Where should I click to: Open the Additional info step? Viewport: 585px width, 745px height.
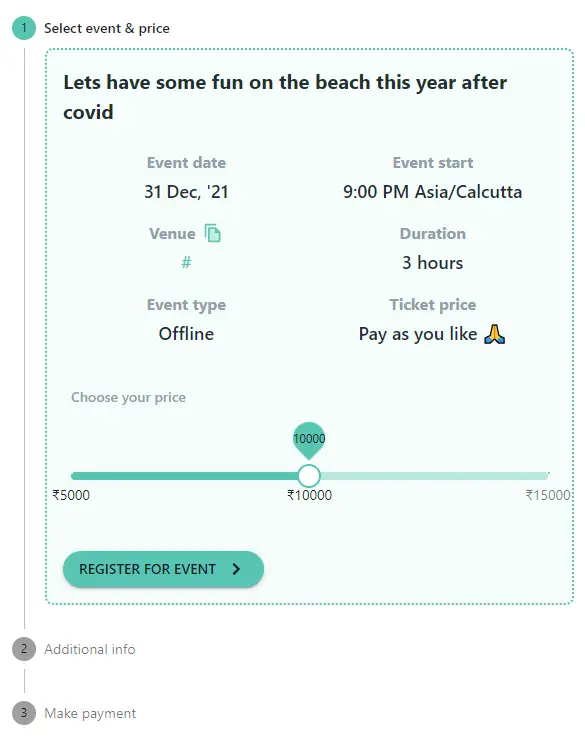pos(90,649)
